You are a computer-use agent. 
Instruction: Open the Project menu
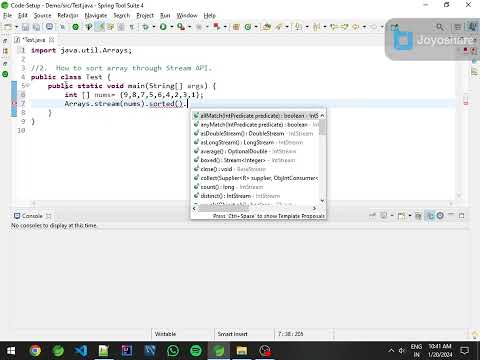[x=145, y=15]
